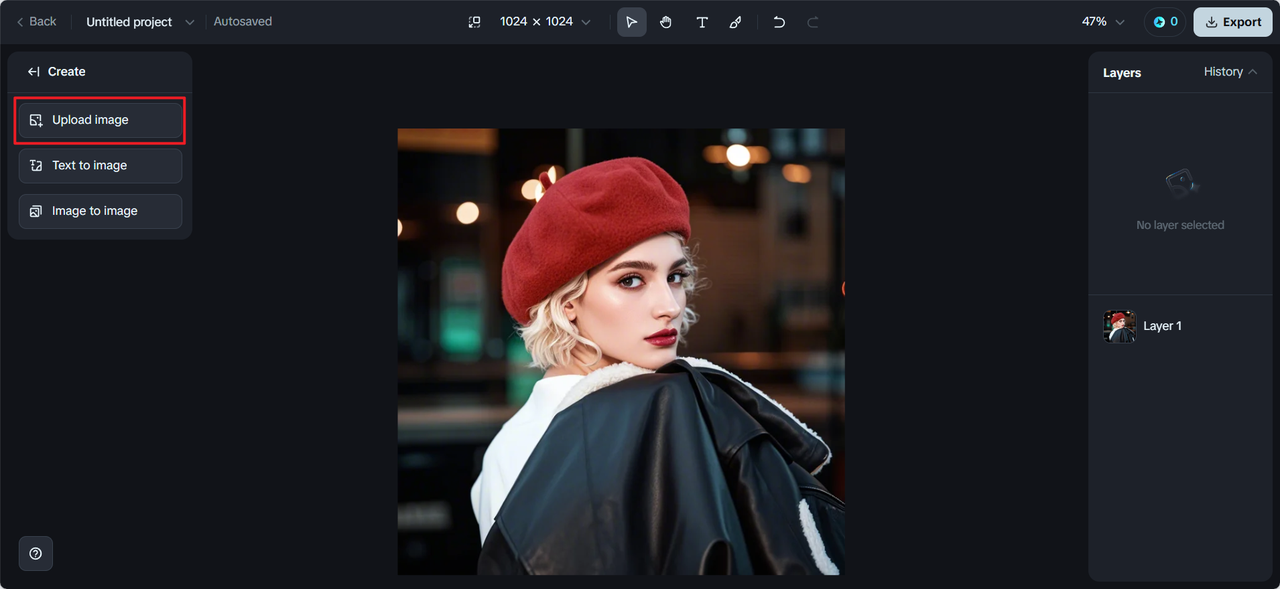Screen dimensions: 1280x589
Task: Click the Autosaved status text
Action: pyautogui.click(x=243, y=22)
